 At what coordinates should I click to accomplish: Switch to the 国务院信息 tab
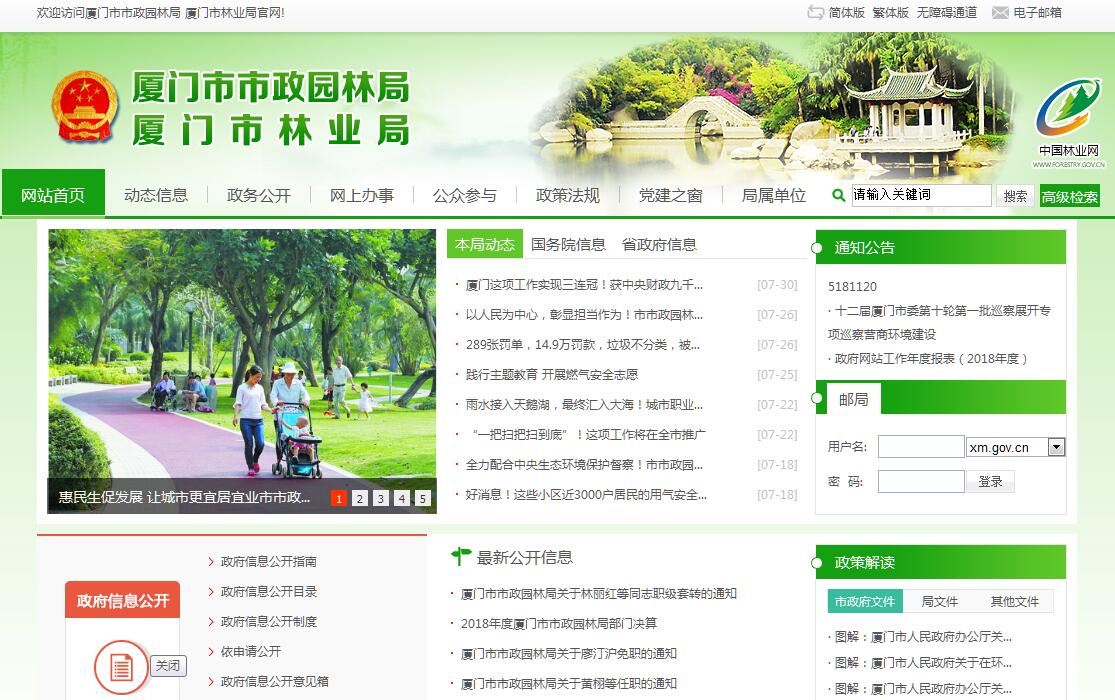coord(568,244)
